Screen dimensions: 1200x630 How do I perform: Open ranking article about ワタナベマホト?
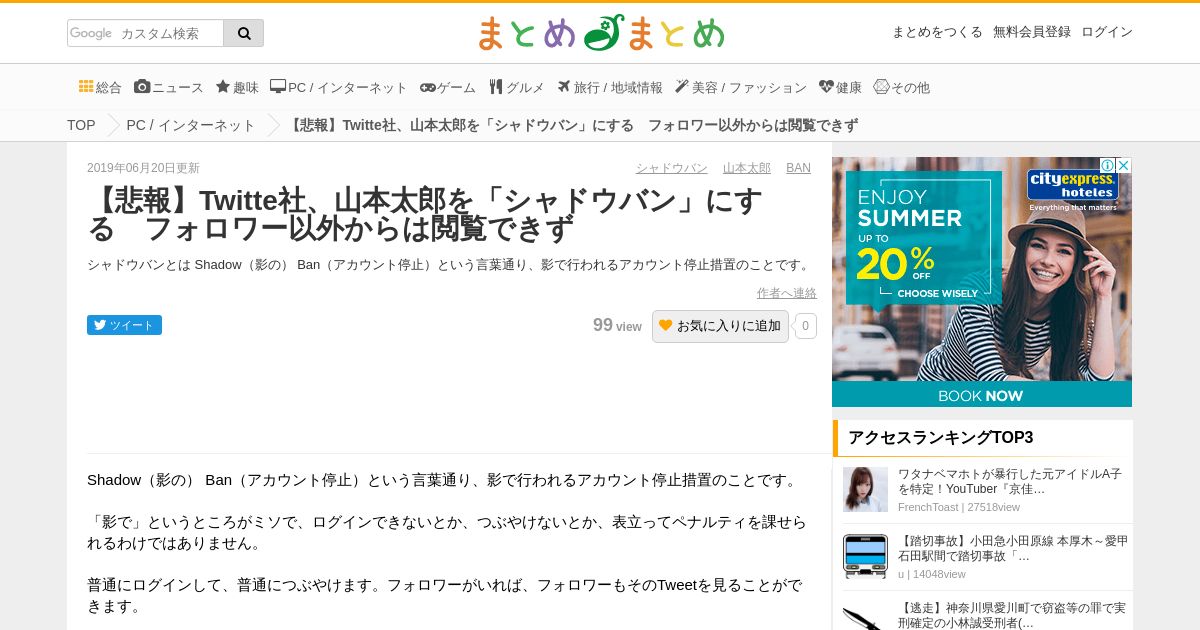click(x=1010, y=481)
